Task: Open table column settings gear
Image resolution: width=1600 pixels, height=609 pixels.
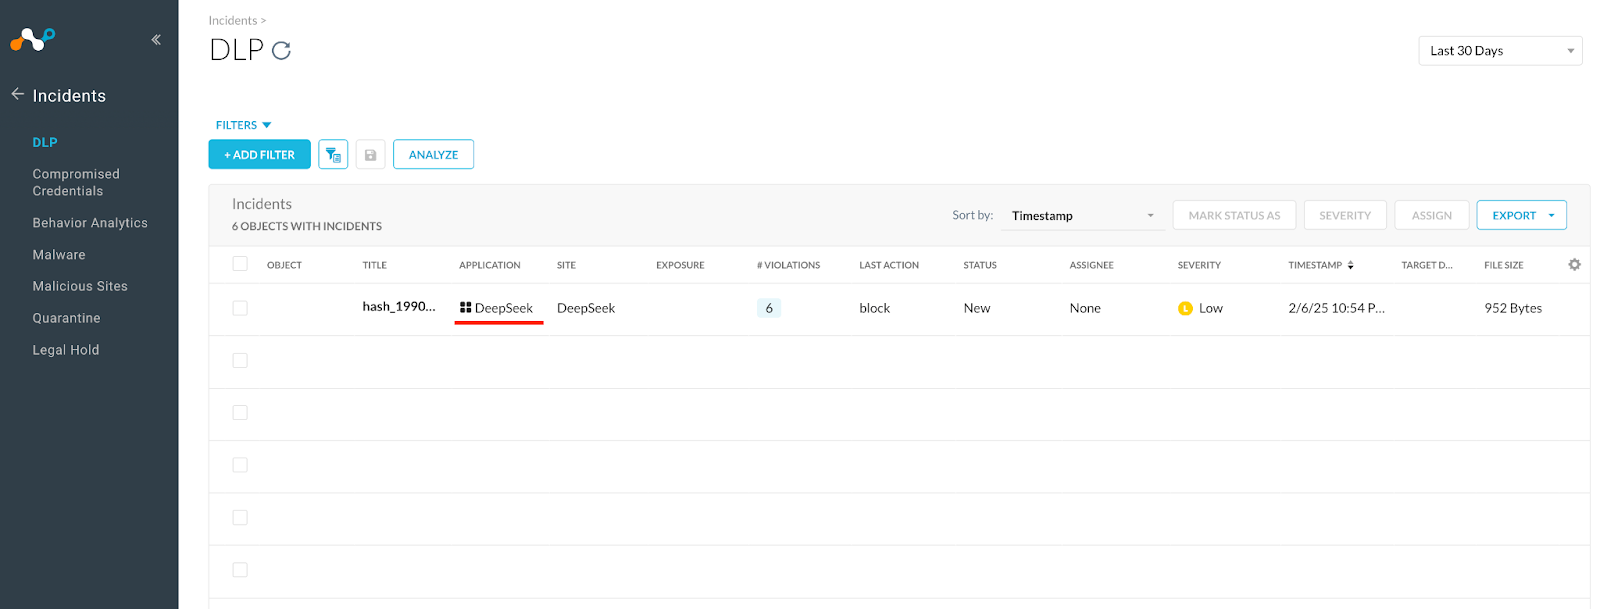Action: pyautogui.click(x=1574, y=265)
